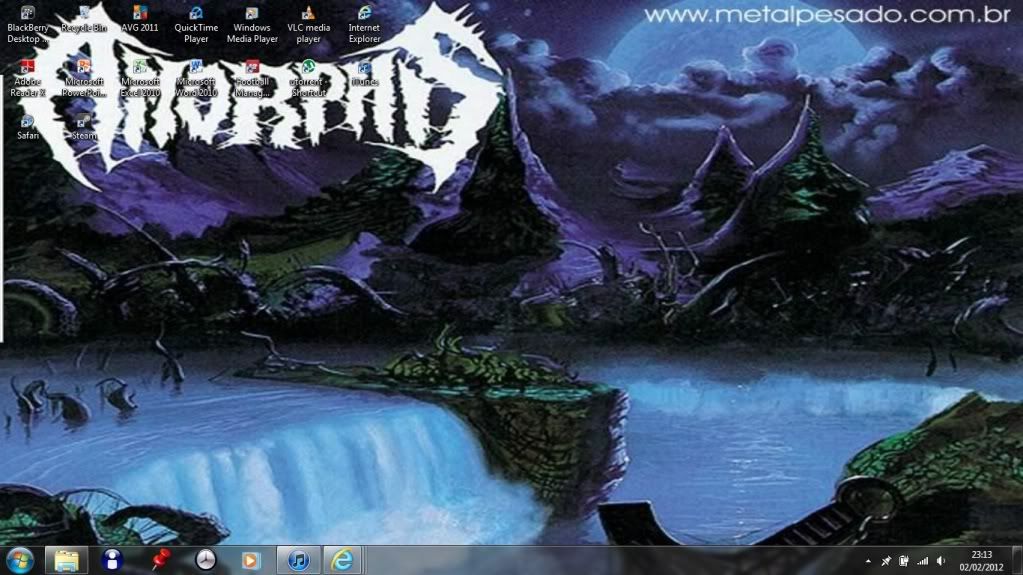Click the clock icon in taskbar

[206, 560]
